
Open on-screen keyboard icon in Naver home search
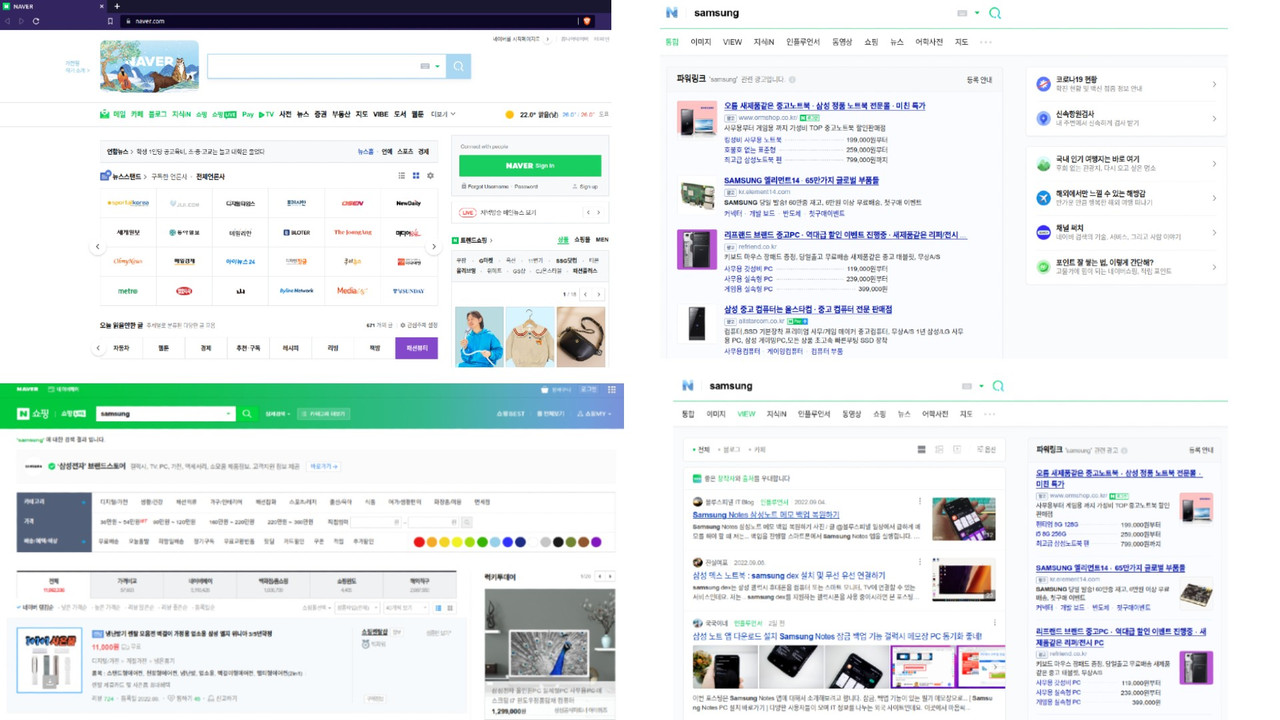pos(425,66)
